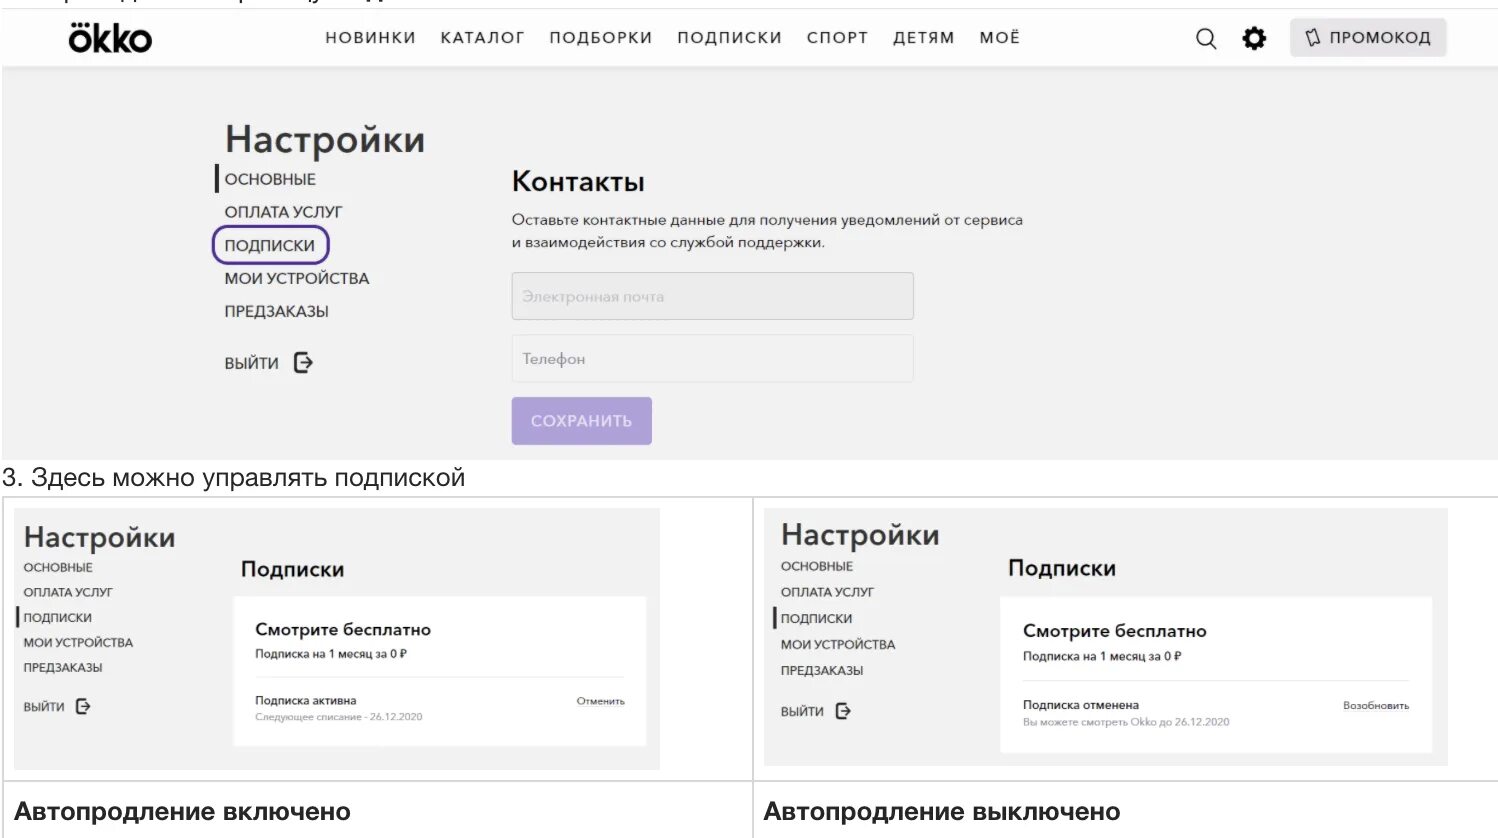This screenshot has width=1498, height=838.
Task: Open the ПОДБОРКИ menu item
Action: point(600,38)
